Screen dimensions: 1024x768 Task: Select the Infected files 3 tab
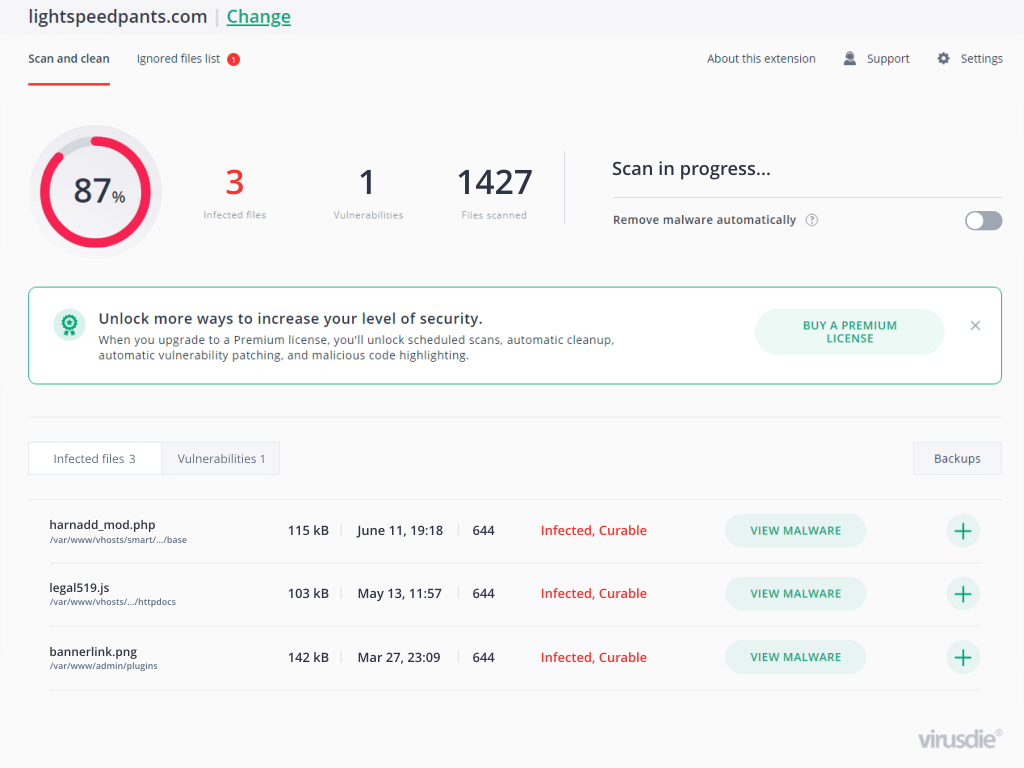tap(94, 459)
